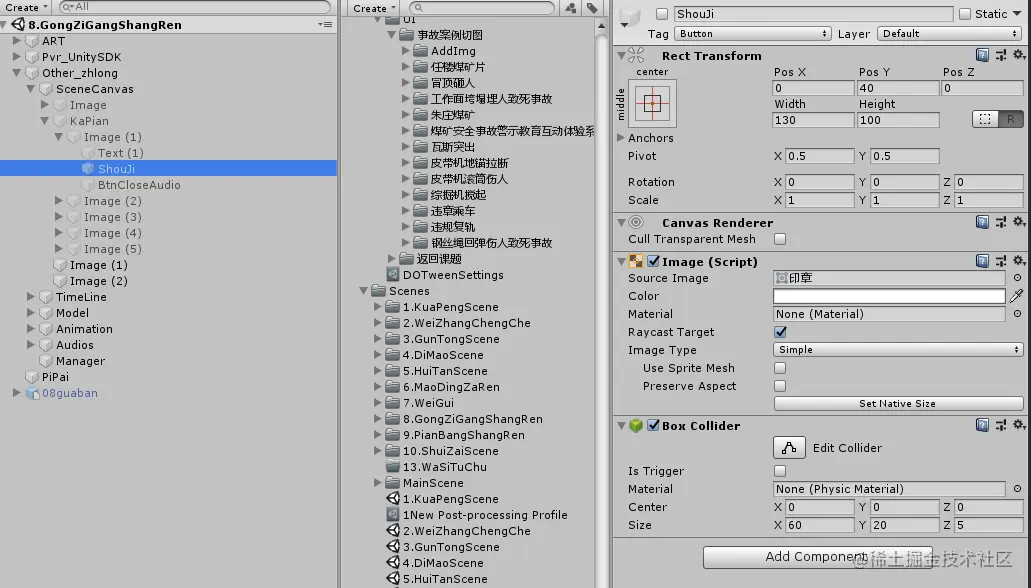Disable the Box Collider component checkbox
This screenshot has width=1031, height=588.
coord(654,426)
